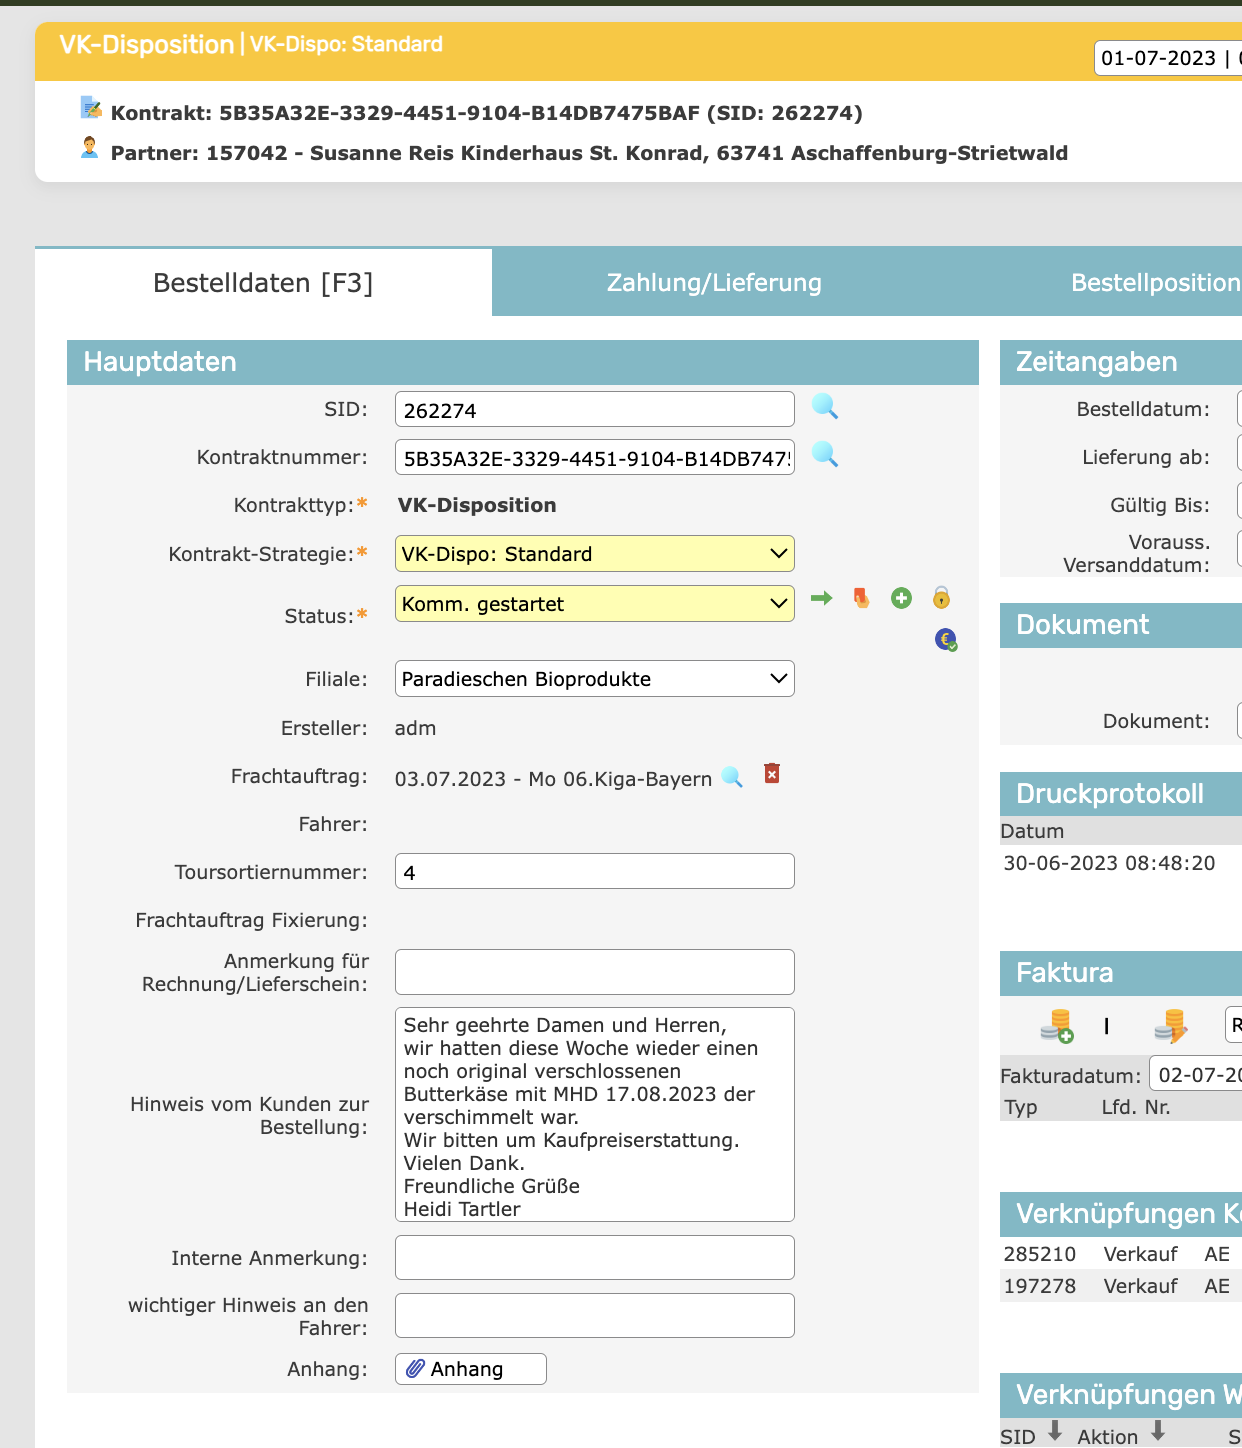Click coins with plus icon in Faktura
This screenshot has height=1448, width=1242.
click(x=1056, y=1026)
